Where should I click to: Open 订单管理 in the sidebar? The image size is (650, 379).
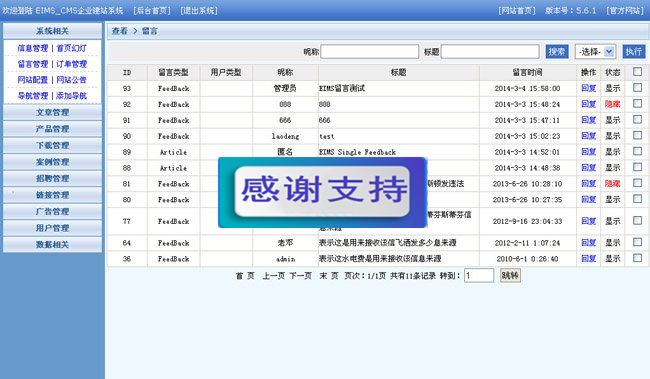click(71, 64)
